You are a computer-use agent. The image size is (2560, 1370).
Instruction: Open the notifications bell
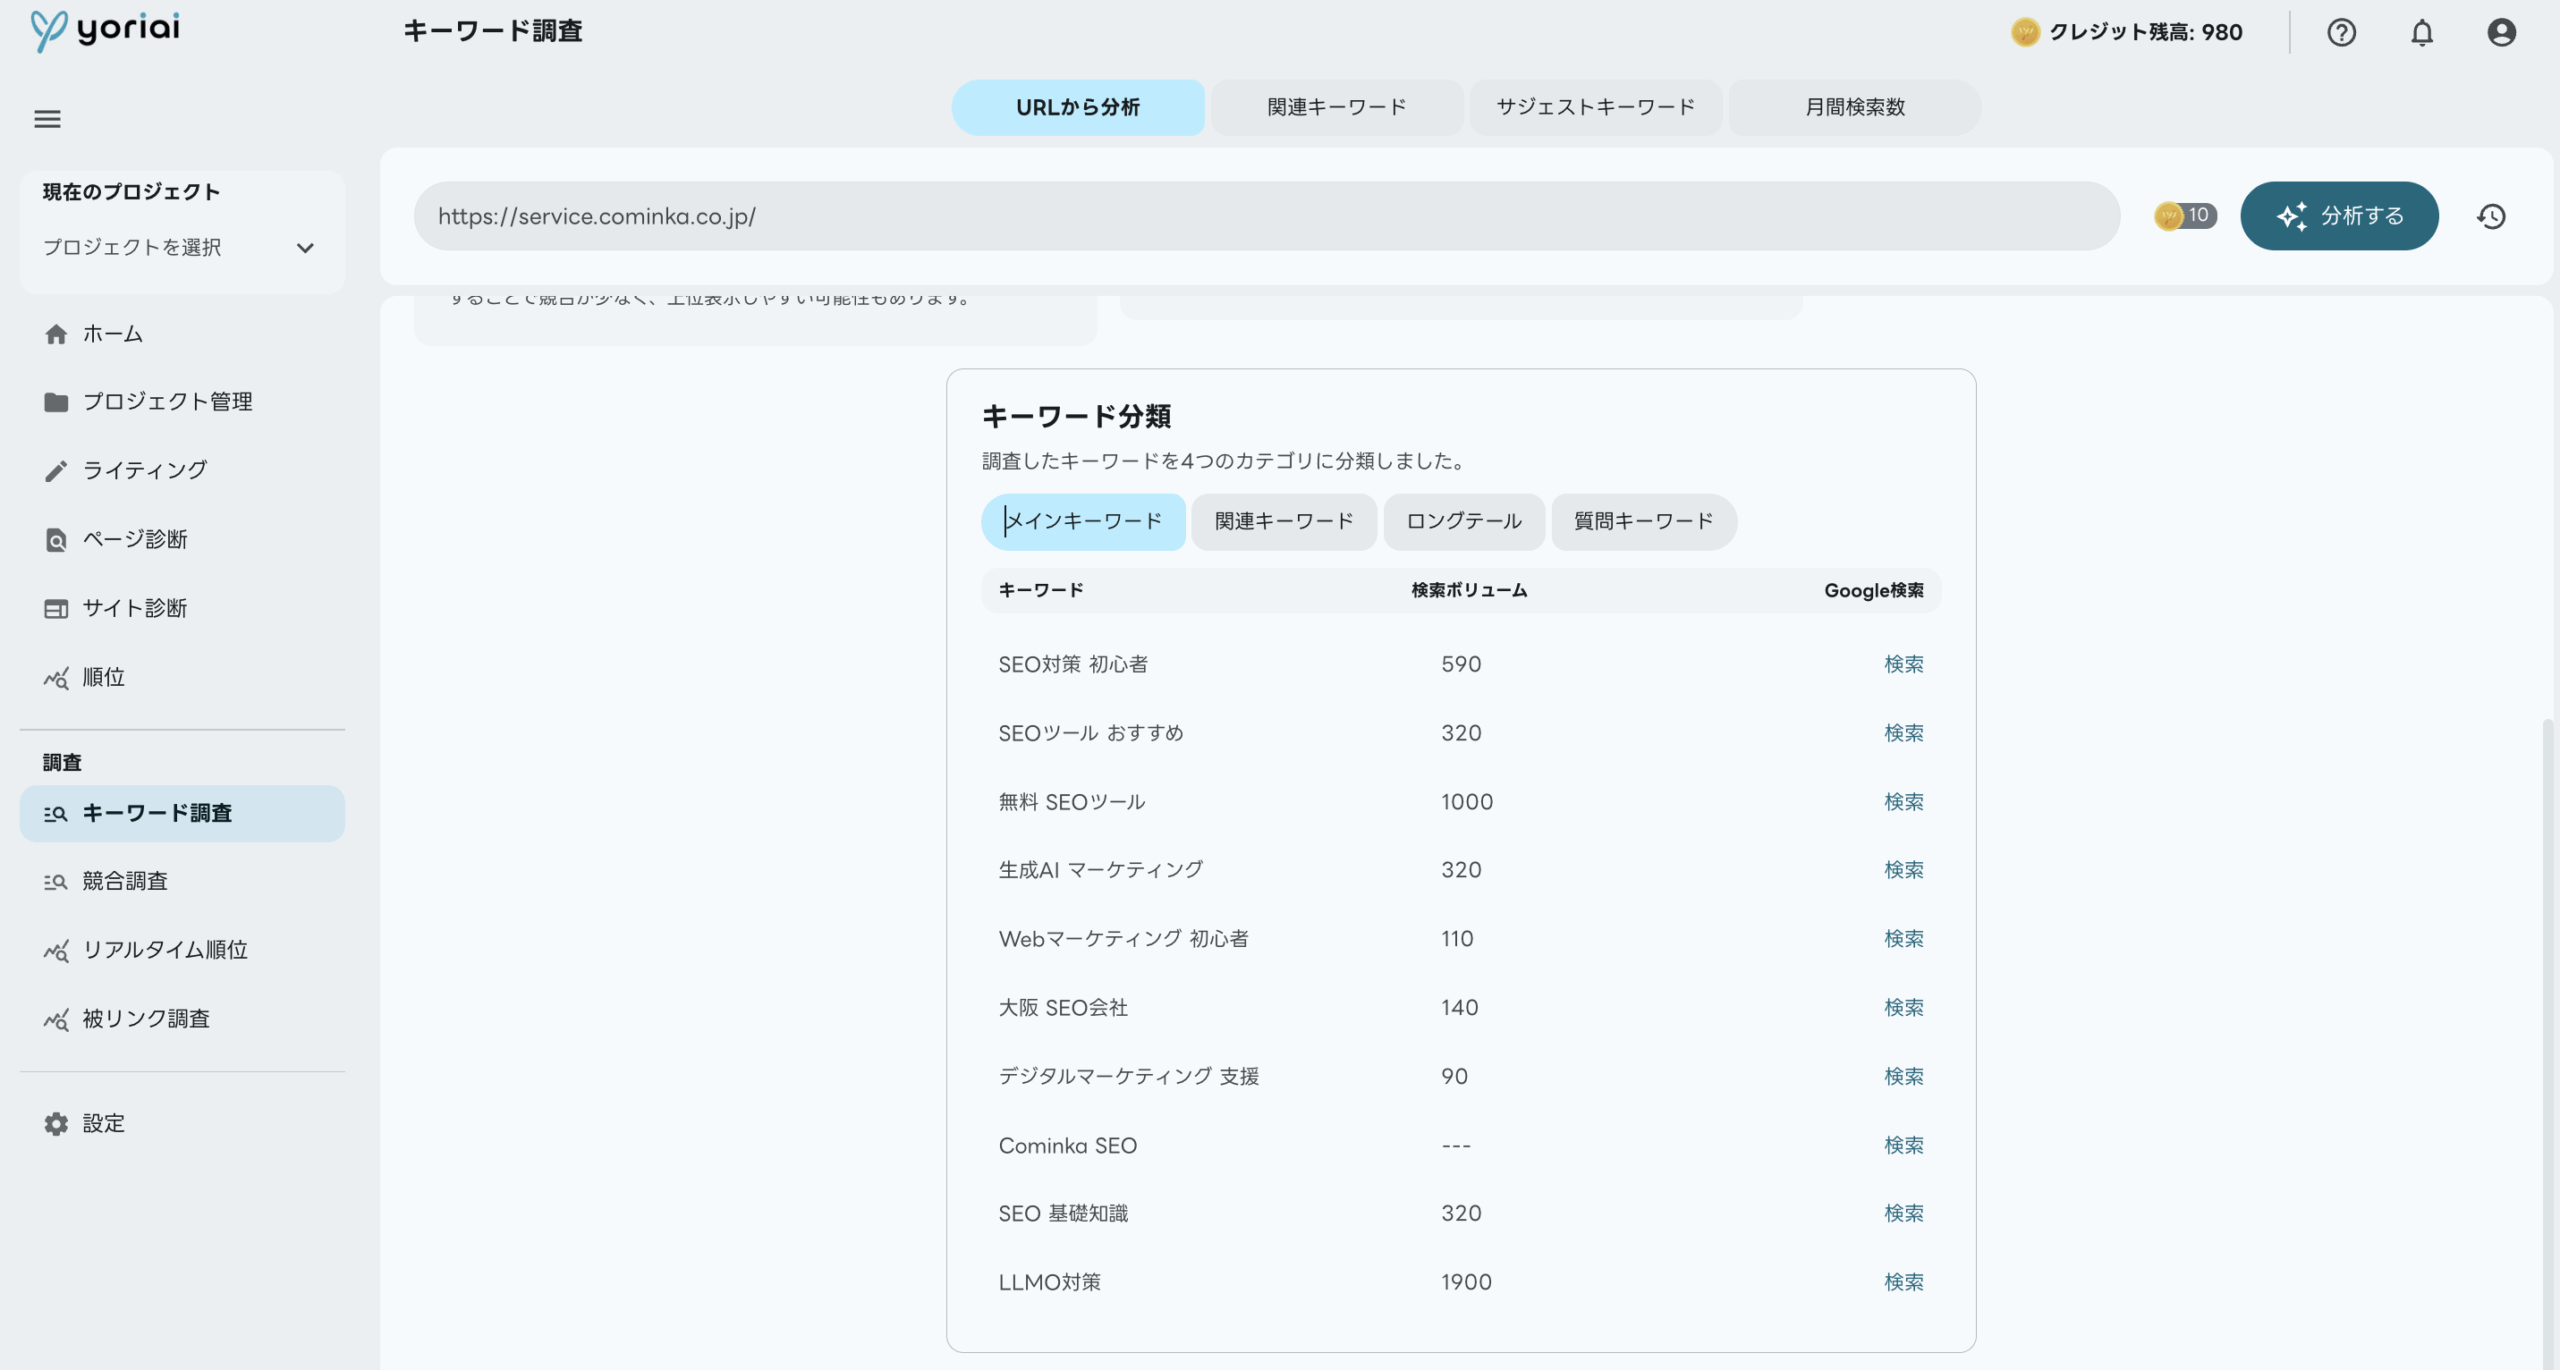pos(2421,32)
